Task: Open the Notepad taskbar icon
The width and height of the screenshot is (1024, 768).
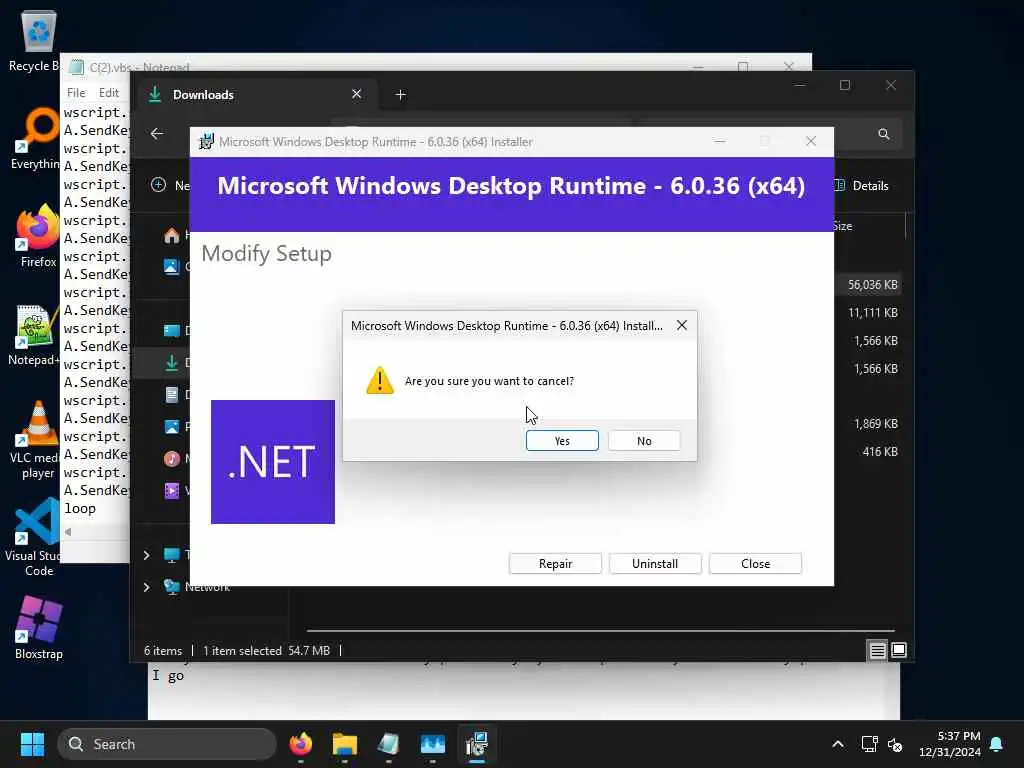Action: pyautogui.click(x=389, y=744)
